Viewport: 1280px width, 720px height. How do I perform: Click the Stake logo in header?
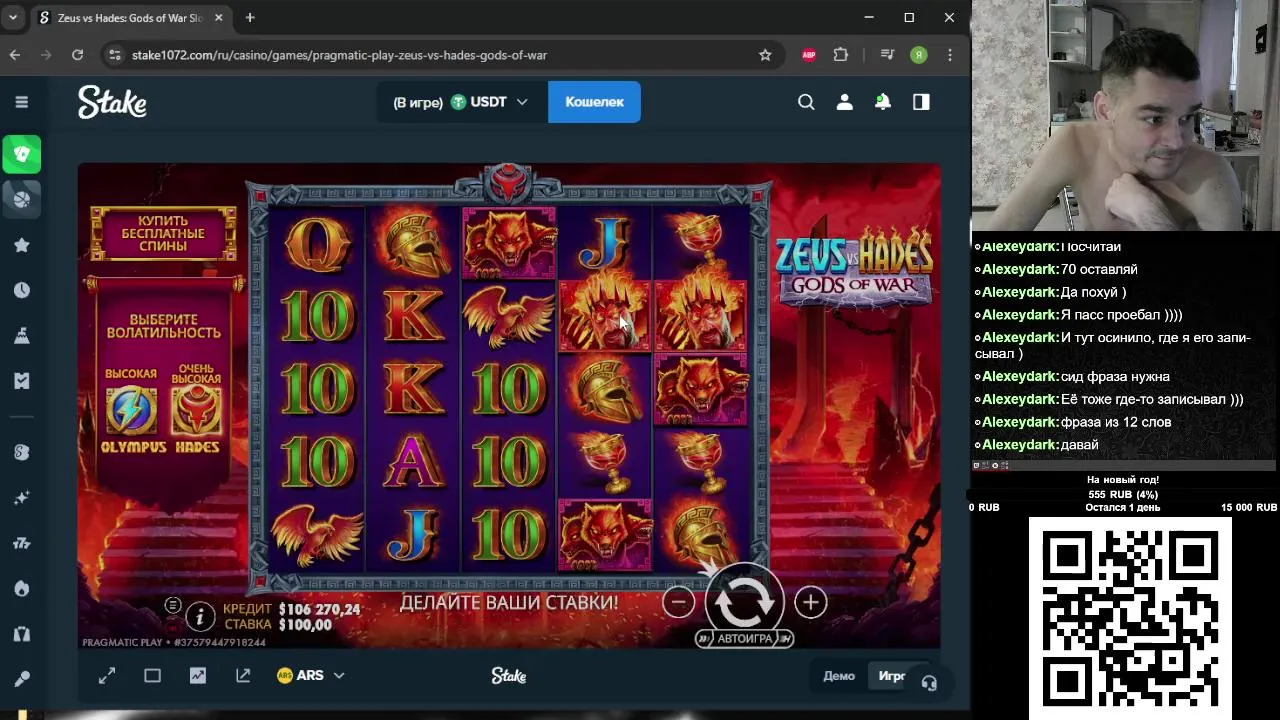click(112, 102)
